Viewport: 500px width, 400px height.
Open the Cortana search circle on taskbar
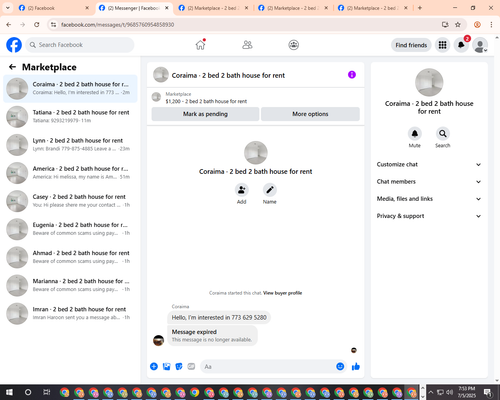click(x=28, y=392)
